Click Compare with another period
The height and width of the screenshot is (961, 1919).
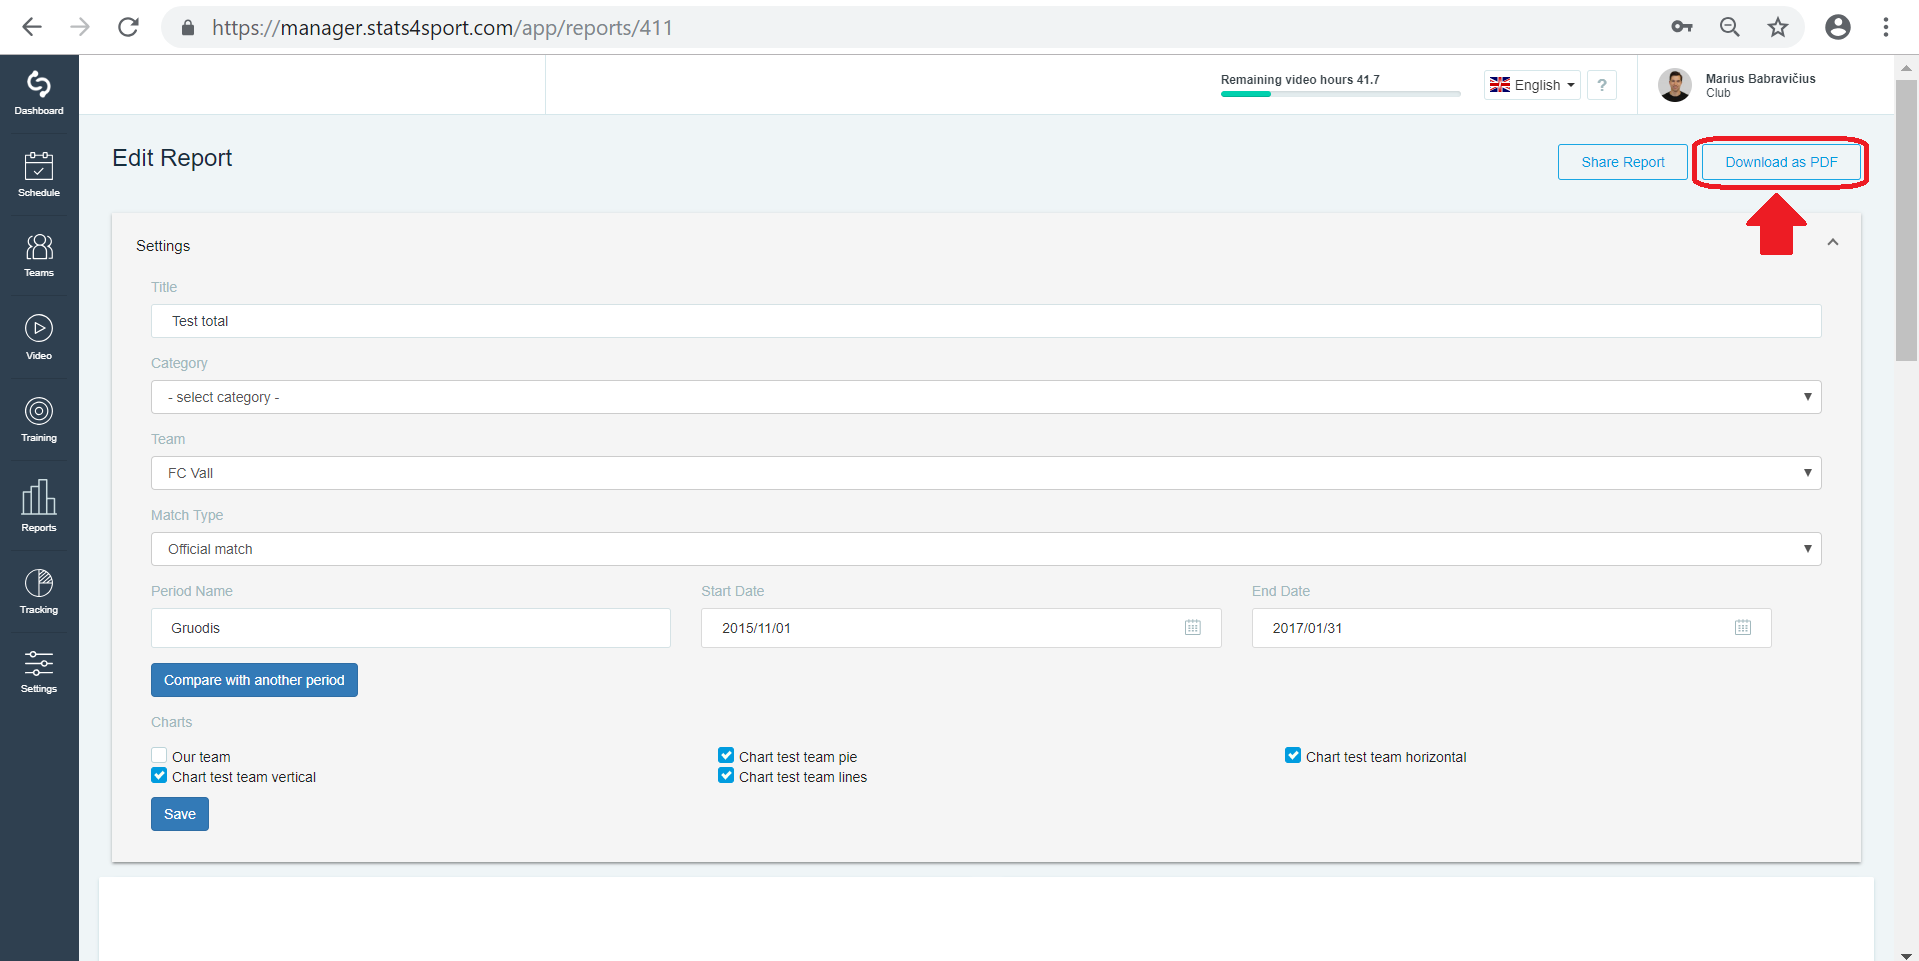(x=254, y=680)
